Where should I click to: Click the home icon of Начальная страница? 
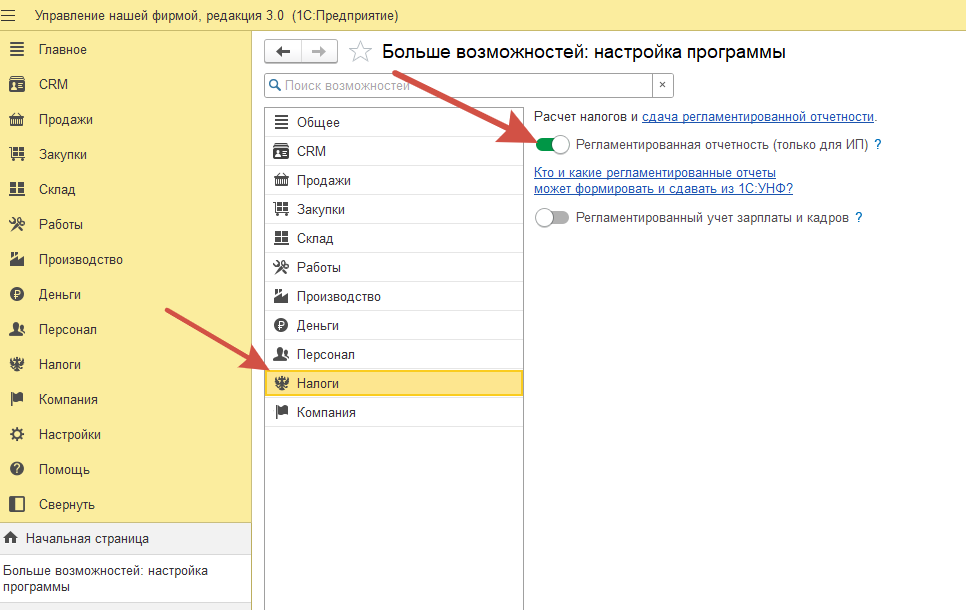pos(11,538)
